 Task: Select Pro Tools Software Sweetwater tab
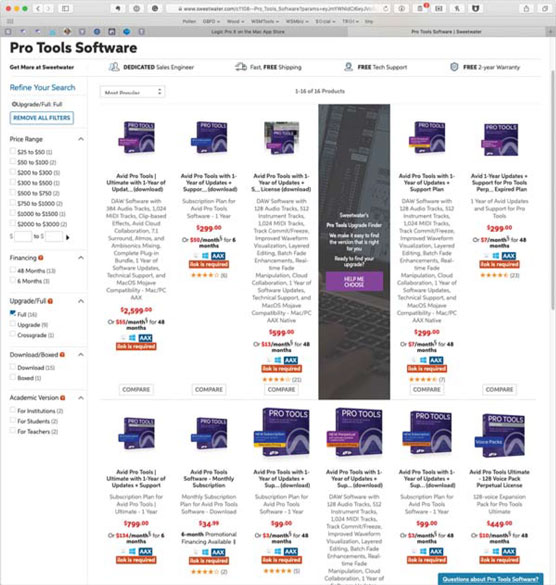tap(446, 32)
